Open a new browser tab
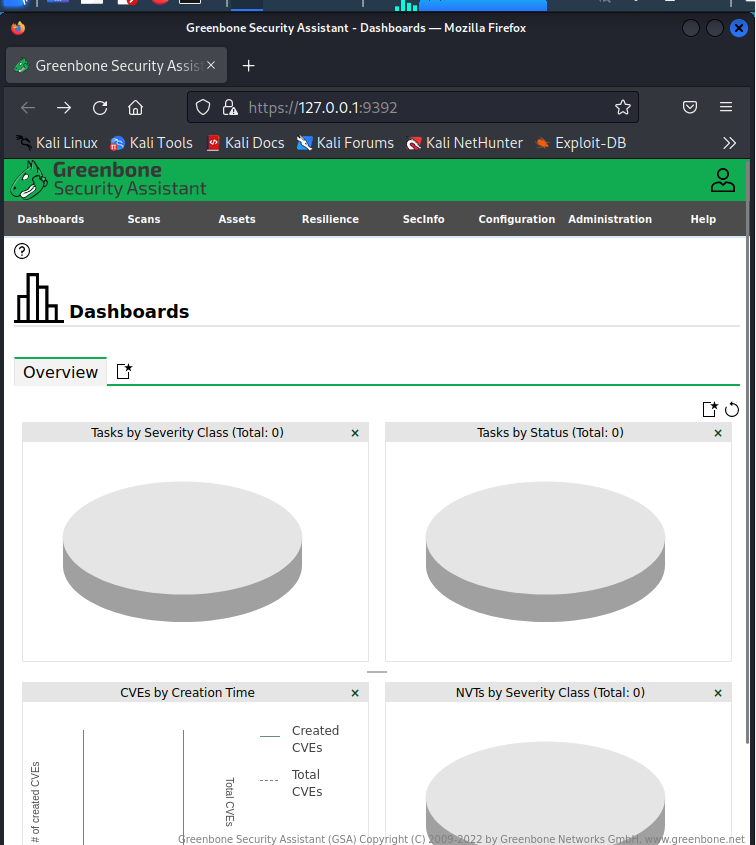The width and height of the screenshot is (756, 845). click(x=248, y=66)
